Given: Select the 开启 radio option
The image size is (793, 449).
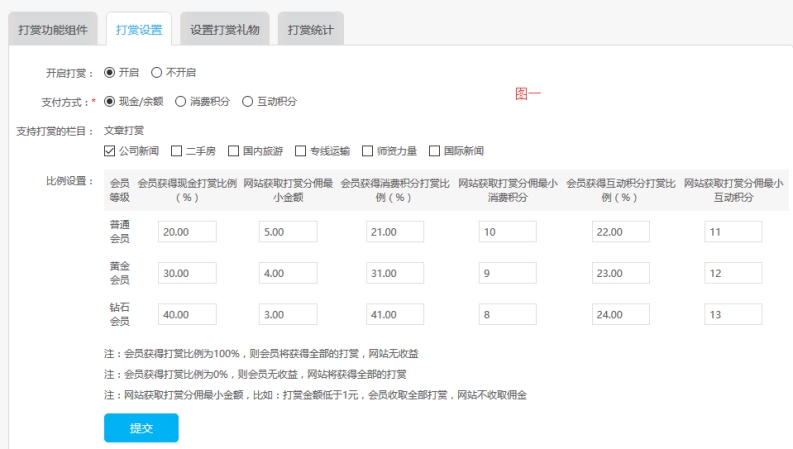Looking at the screenshot, I should (x=110, y=73).
